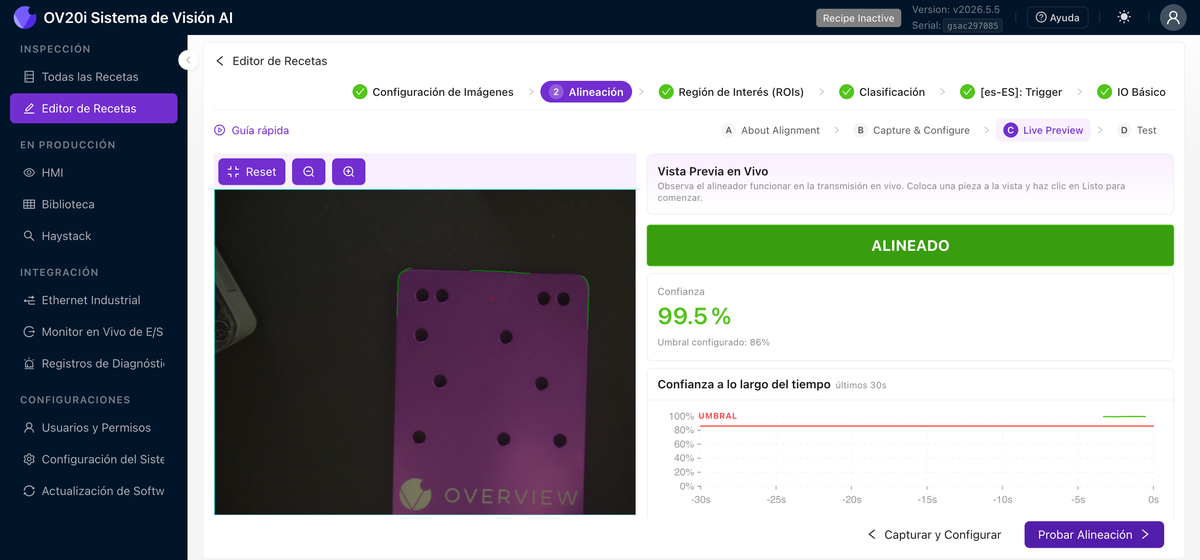Go back to Capturar y Configurar
Image resolution: width=1200 pixels, height=560 pixels.
[x=934, y=535]
